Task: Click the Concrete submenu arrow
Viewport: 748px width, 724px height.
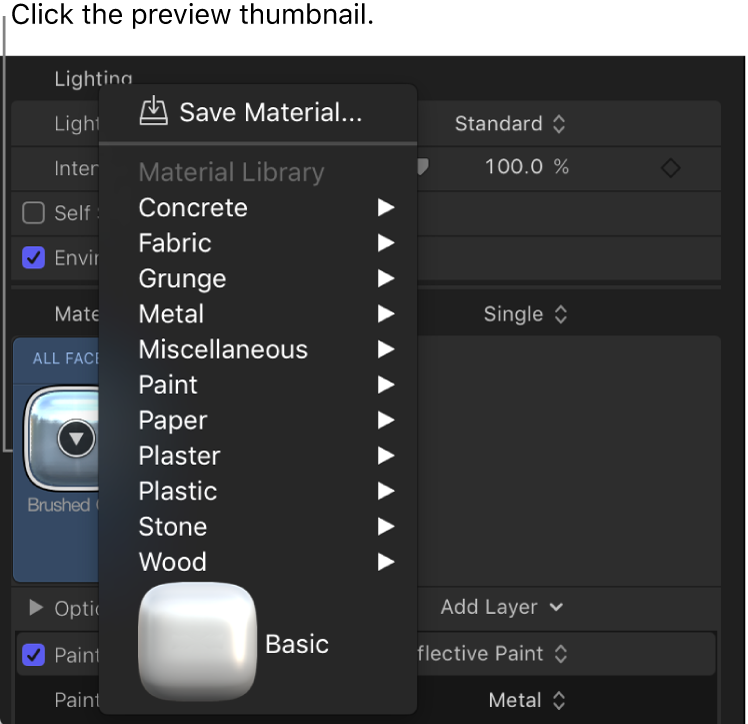Action: 386,208
